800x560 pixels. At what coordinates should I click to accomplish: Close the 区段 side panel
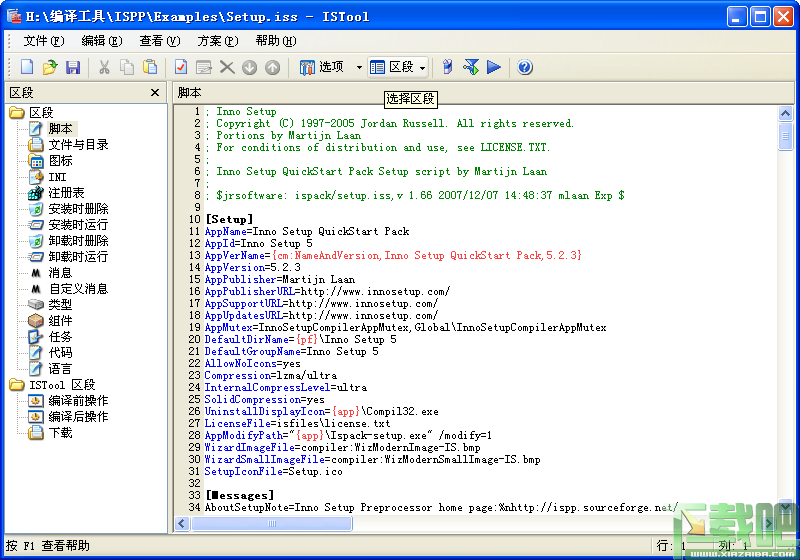point(155,92)
